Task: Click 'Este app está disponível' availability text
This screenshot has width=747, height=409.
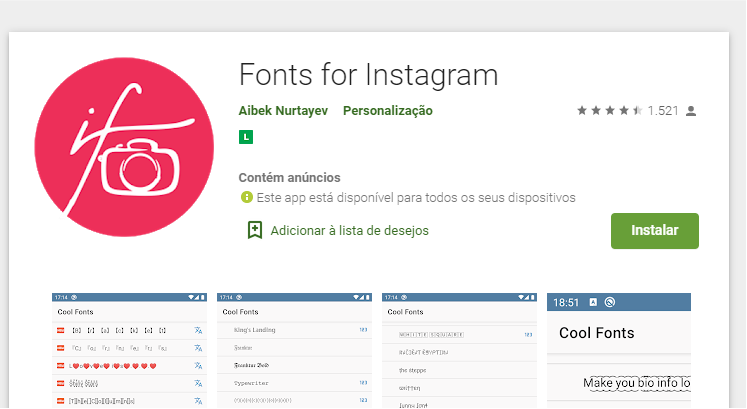Action: [x=416, y=198]
